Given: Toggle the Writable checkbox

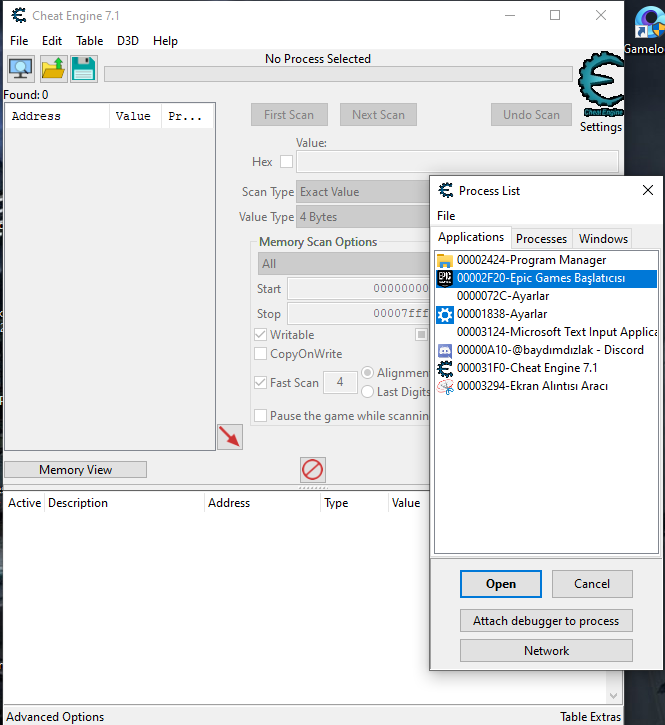Looking at the screenshot, I should (x=260, y=334).
